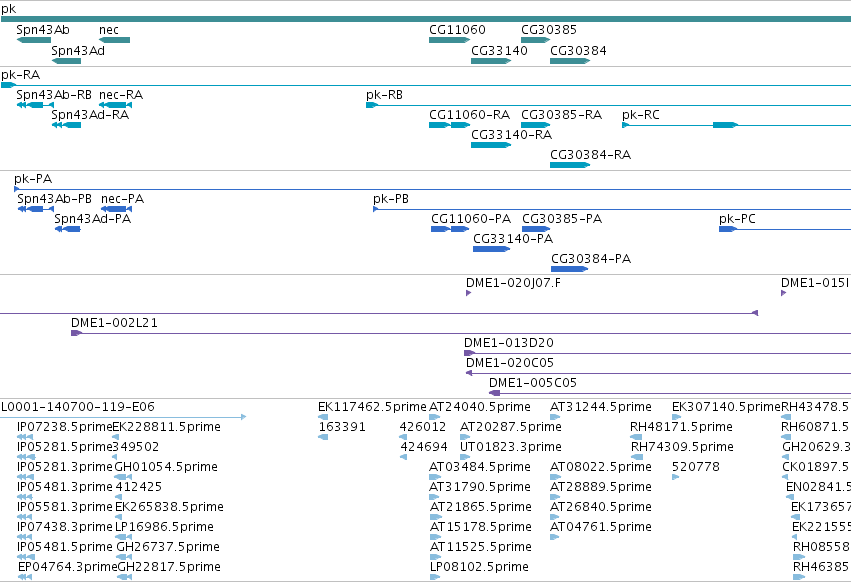
Task: Select the Spn43Ad-RA transcript
Action: point(66,125)
